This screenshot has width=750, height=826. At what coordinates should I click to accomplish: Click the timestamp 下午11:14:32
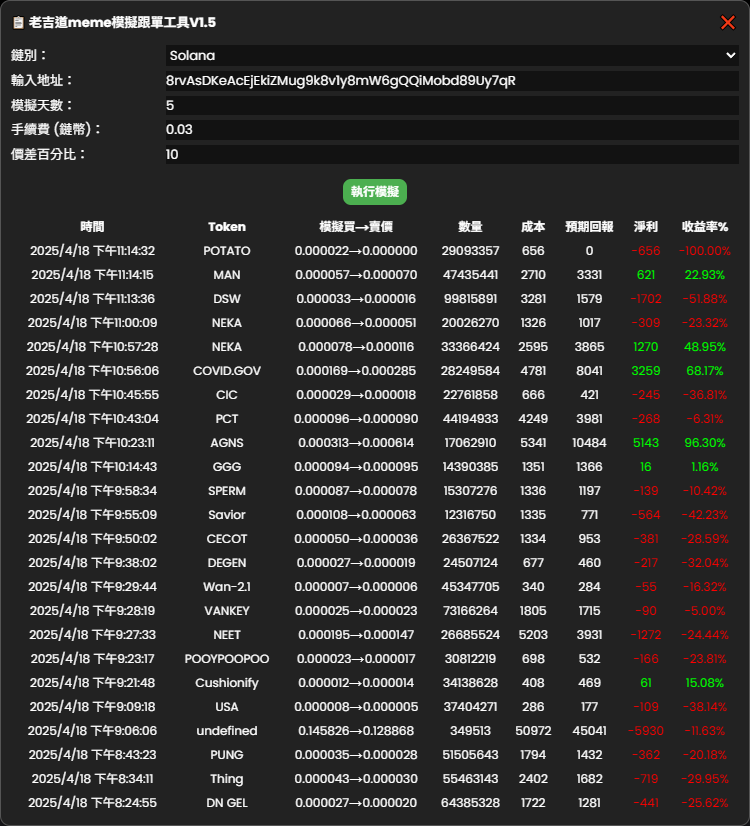(x=92, y=251)
